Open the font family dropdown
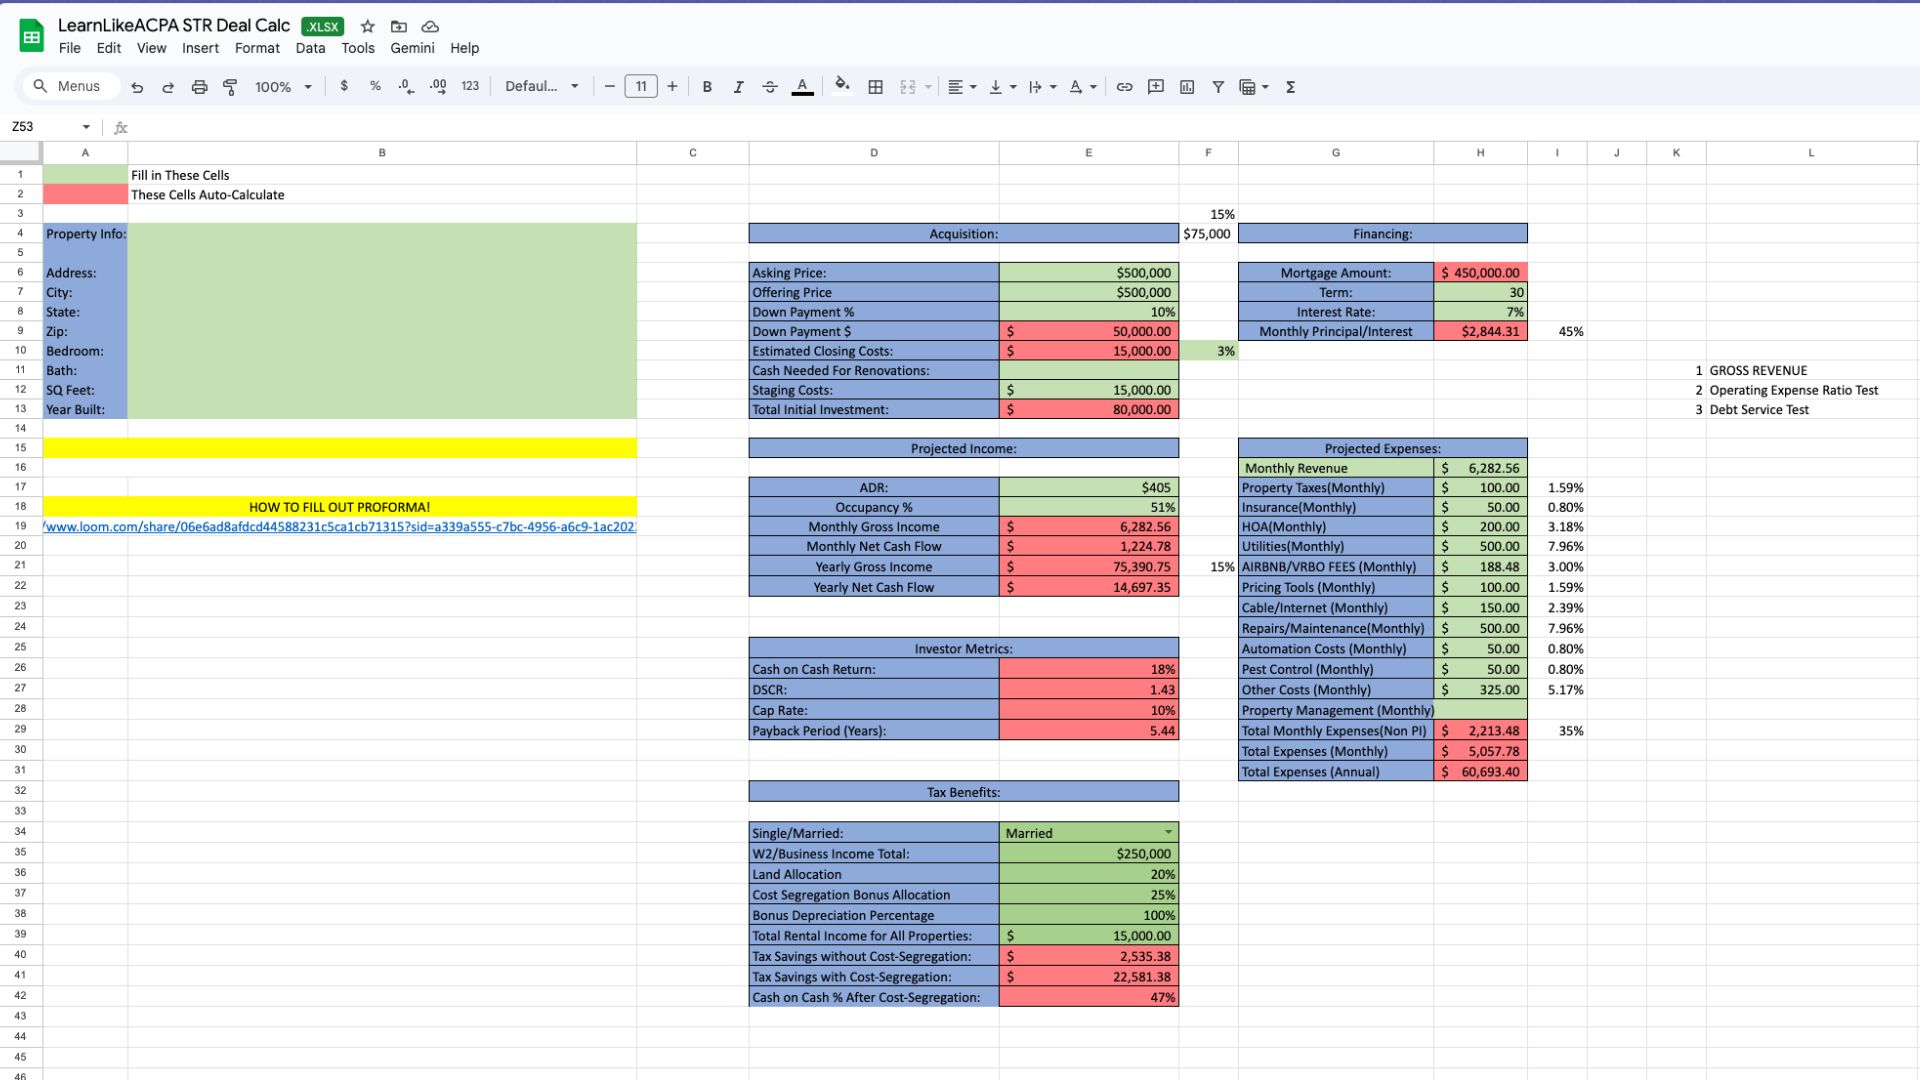 click(x=541, y=87)
